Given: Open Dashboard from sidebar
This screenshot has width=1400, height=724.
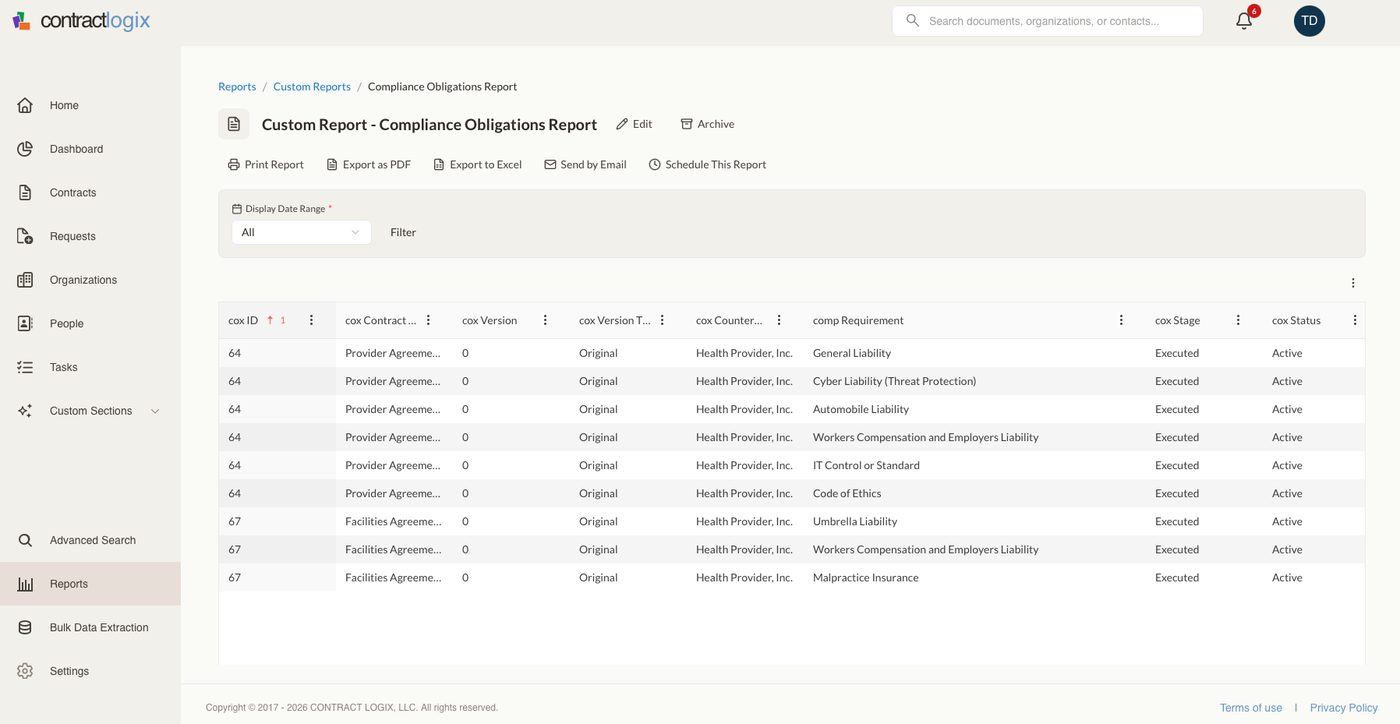Looking at the screenshot, I should [77, 149].
